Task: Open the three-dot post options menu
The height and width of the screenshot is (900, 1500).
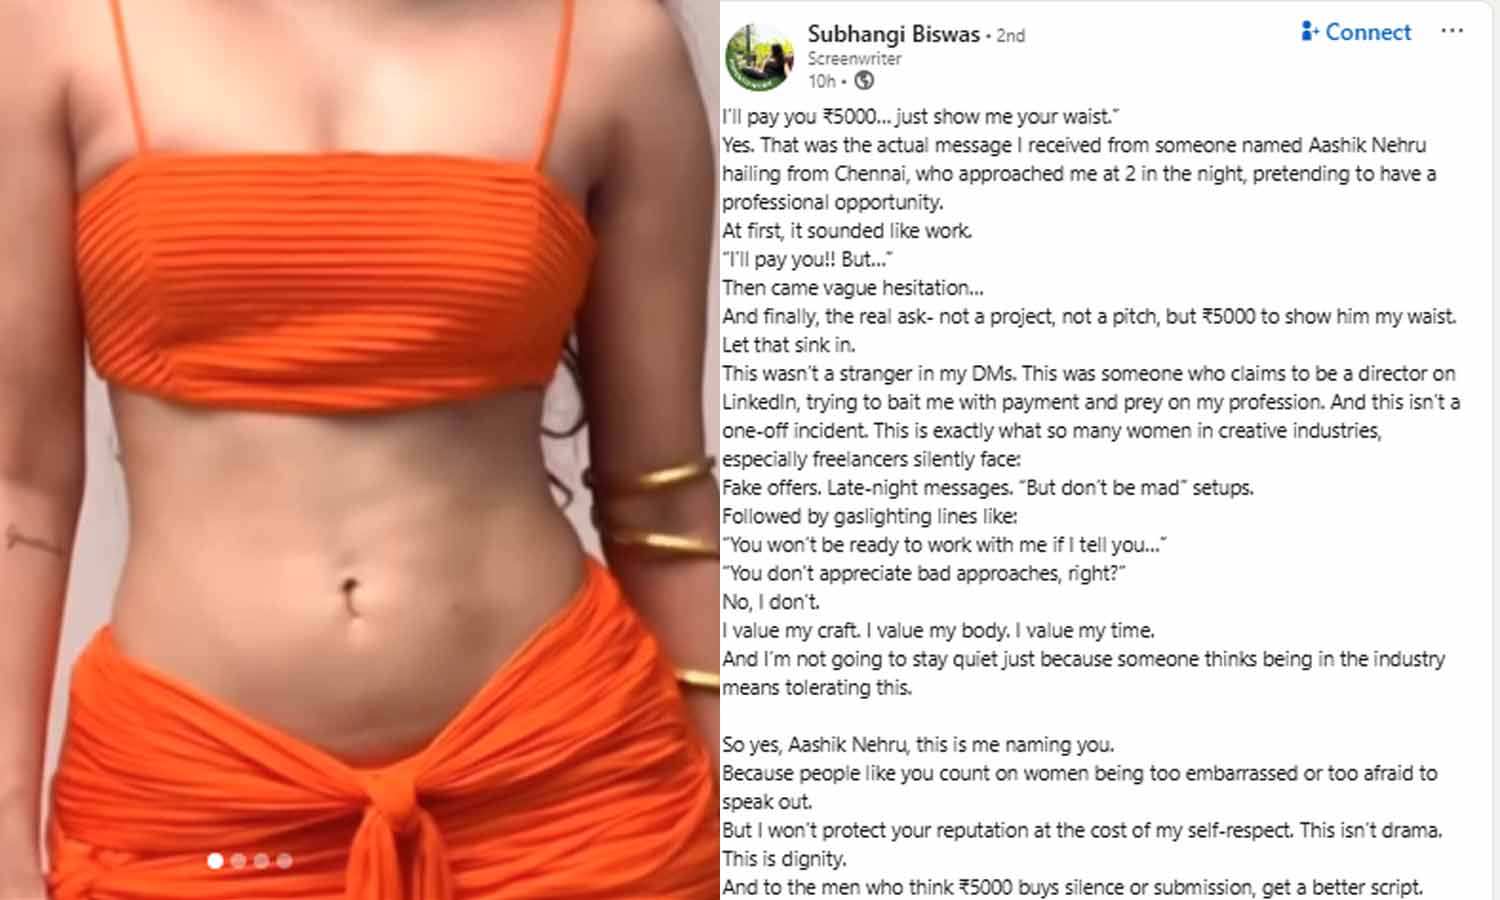Action: (1452, 31)
